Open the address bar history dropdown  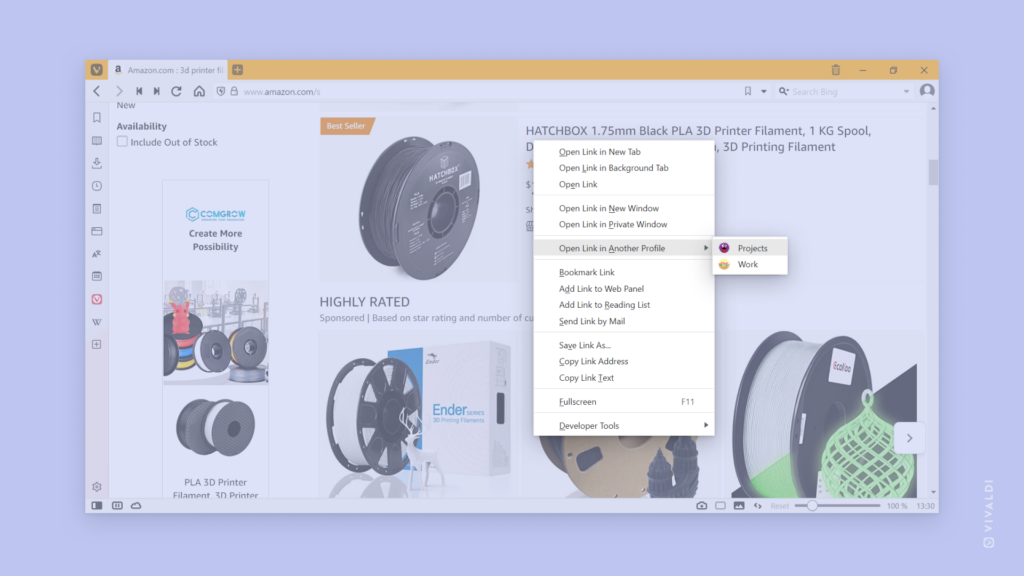point(763,91)
